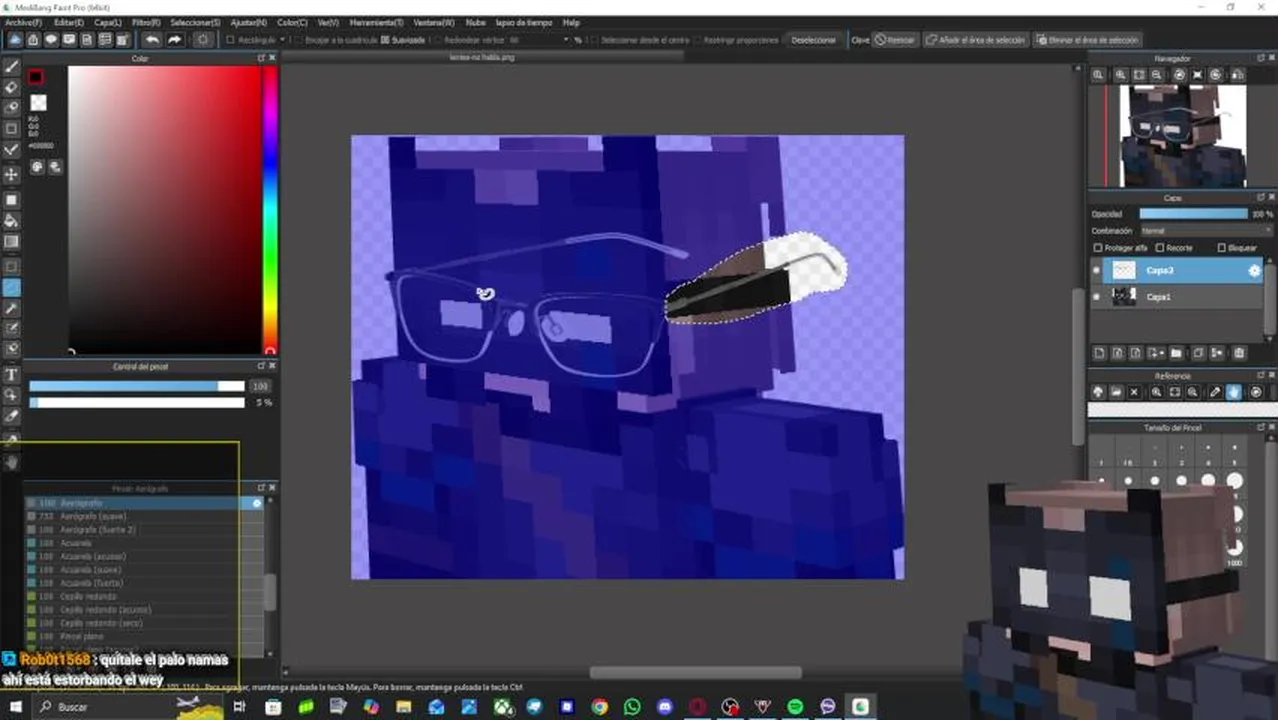Click the Reiniciar button
The image size is (1278, 720).
(894, 40)
